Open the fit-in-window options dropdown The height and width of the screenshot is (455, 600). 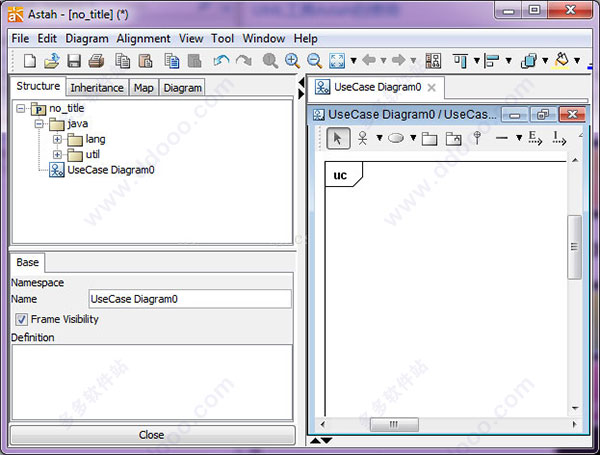354,60
